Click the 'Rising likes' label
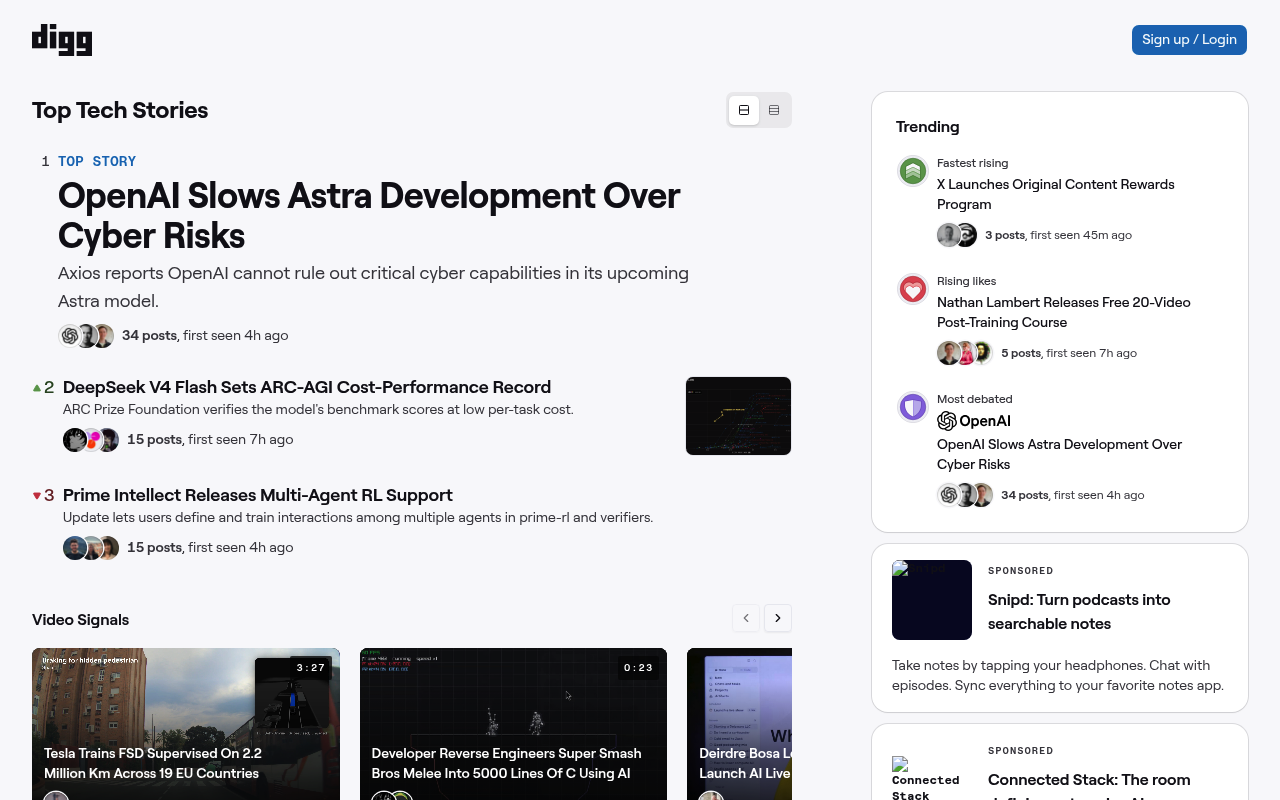The width and height of the screenshot is (1280, 800). point(966,281)
